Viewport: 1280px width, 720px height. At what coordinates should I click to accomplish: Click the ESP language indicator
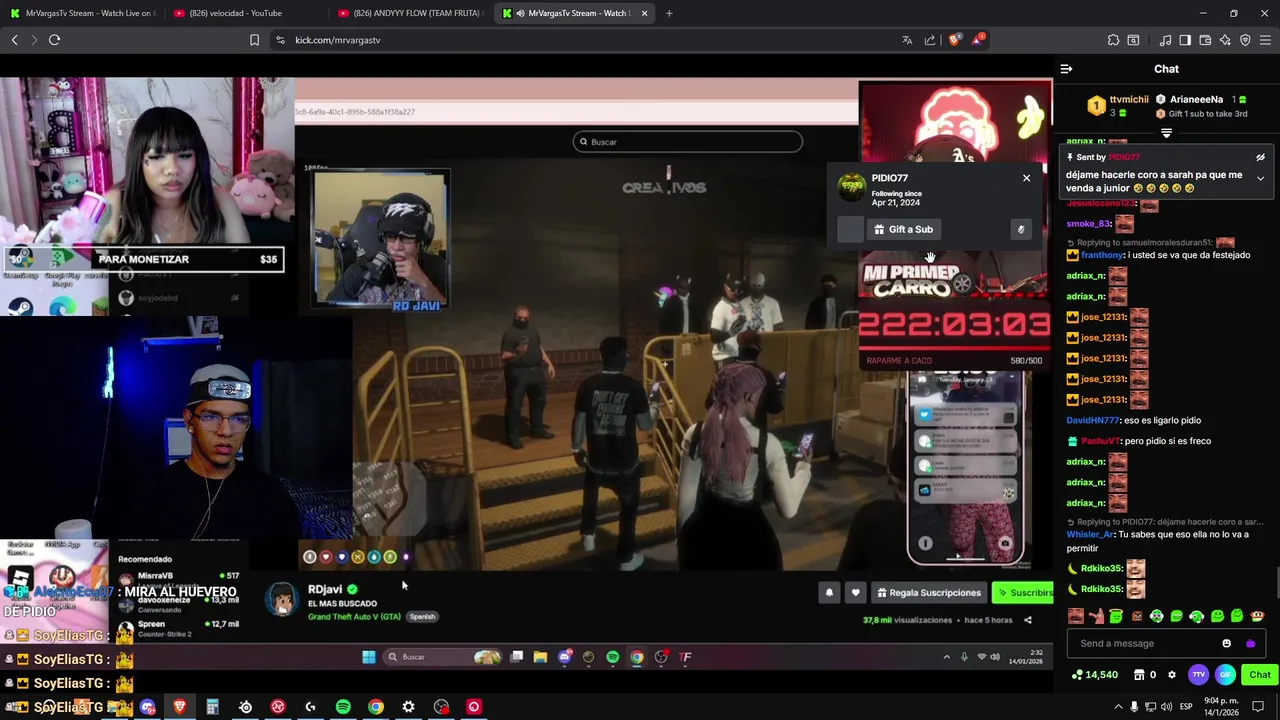pyautogui.click(x=1187, y=707)
